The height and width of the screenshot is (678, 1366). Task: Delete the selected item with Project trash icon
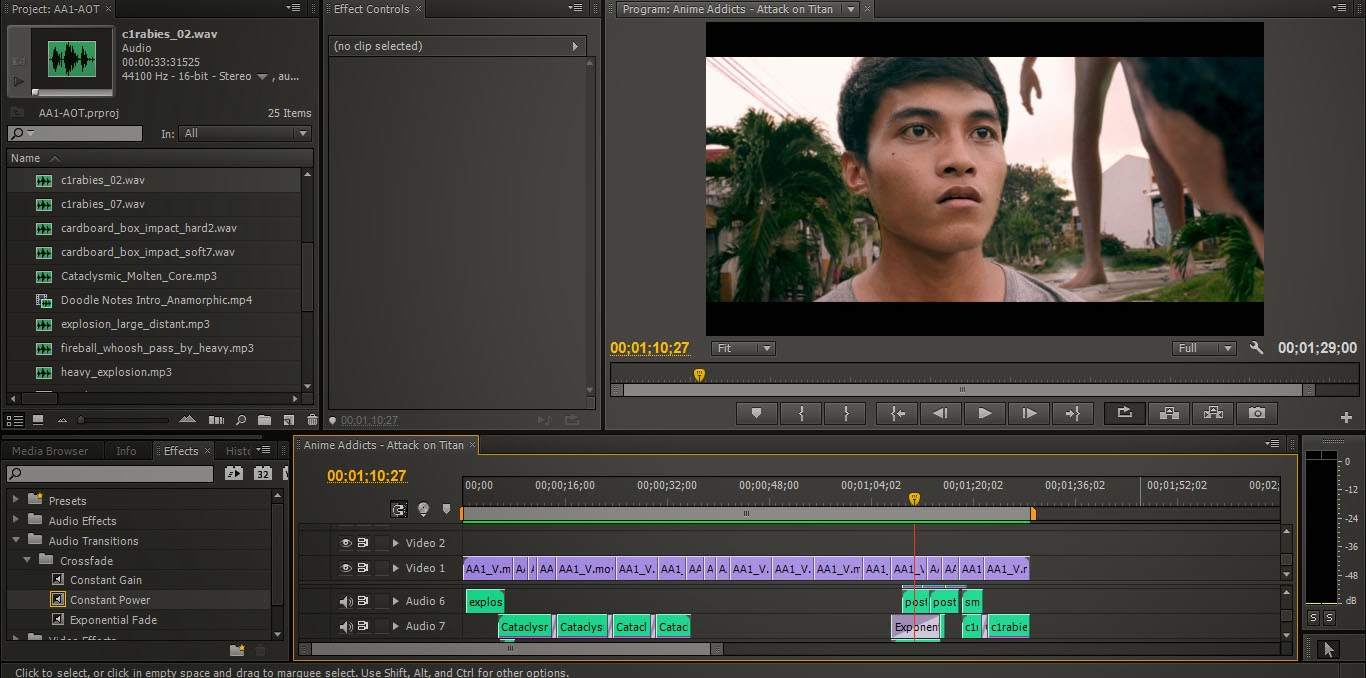point(312,421)
